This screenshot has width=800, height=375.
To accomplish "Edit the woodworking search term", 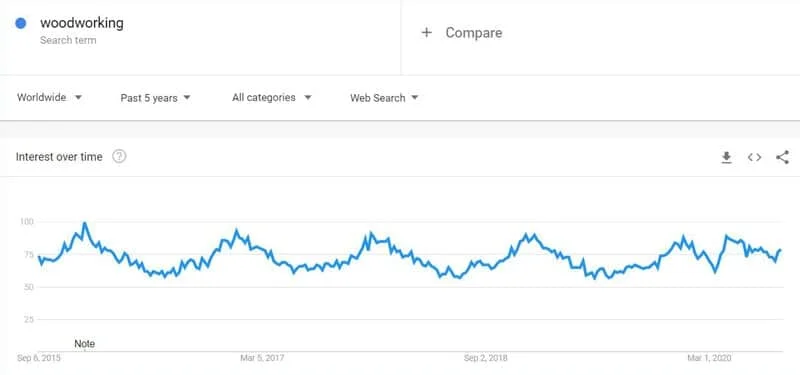I will (x=82, y=23).
